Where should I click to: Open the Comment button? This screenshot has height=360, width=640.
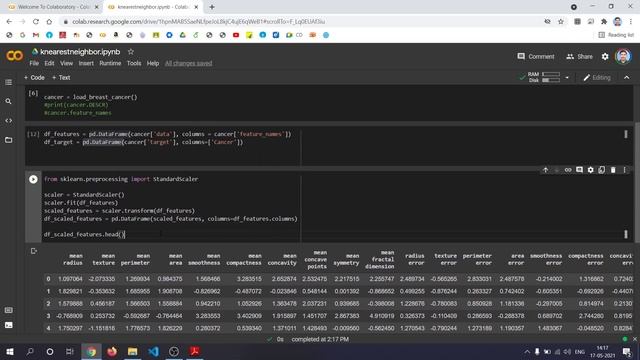click(536, 57)
